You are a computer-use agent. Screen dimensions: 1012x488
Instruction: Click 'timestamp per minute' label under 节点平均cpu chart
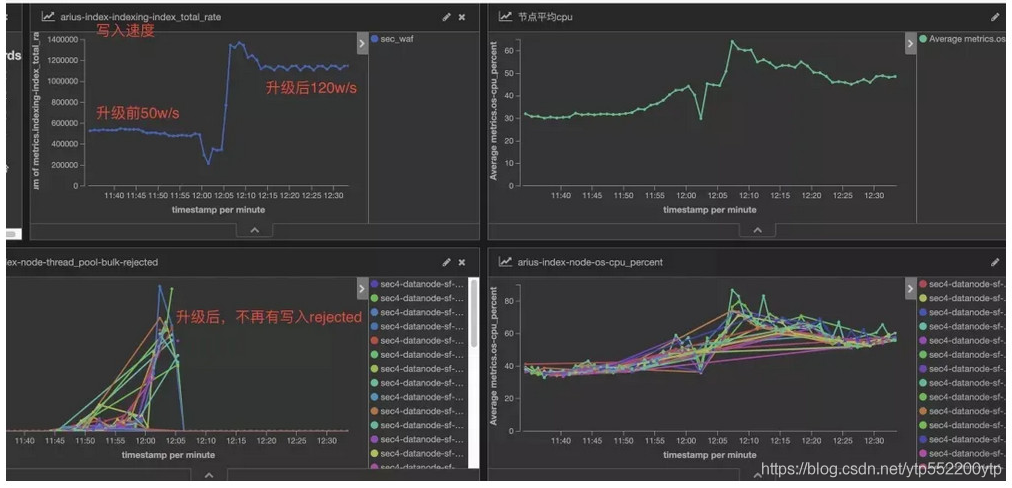coord(710,209)
